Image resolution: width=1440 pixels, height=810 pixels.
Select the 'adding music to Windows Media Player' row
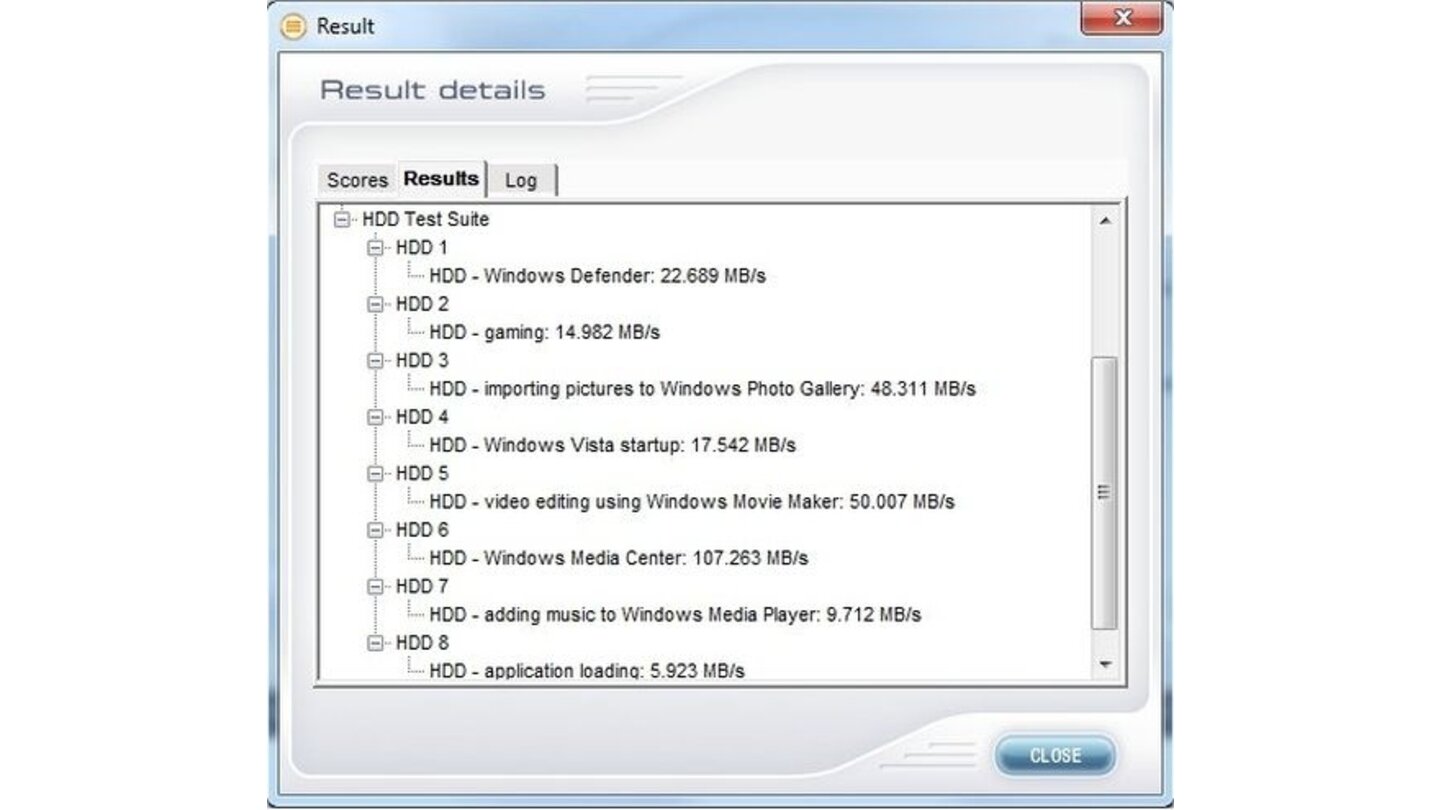click(x=676, y=614)
